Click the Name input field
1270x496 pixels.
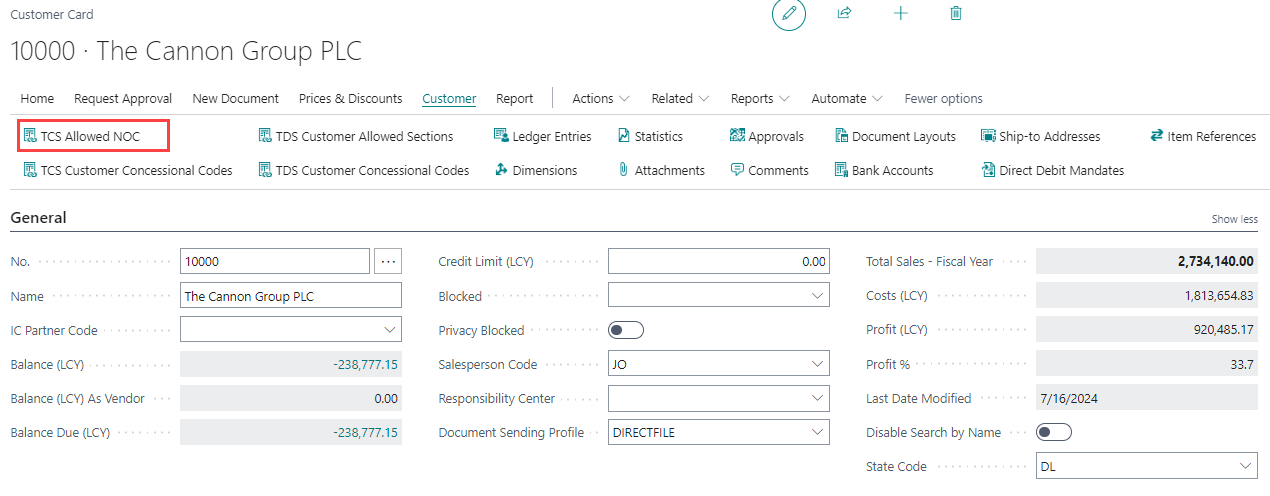coord(290,296)
